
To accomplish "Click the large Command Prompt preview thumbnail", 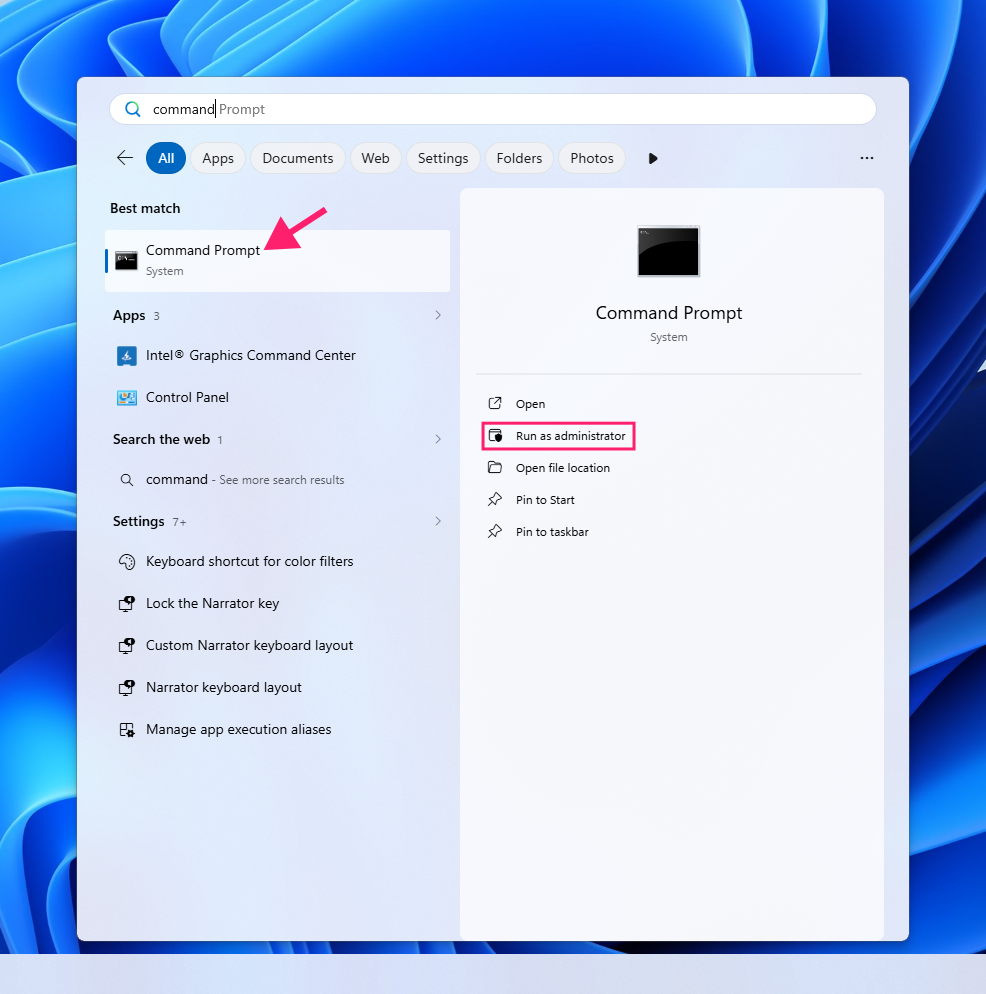I will [668, 251].
